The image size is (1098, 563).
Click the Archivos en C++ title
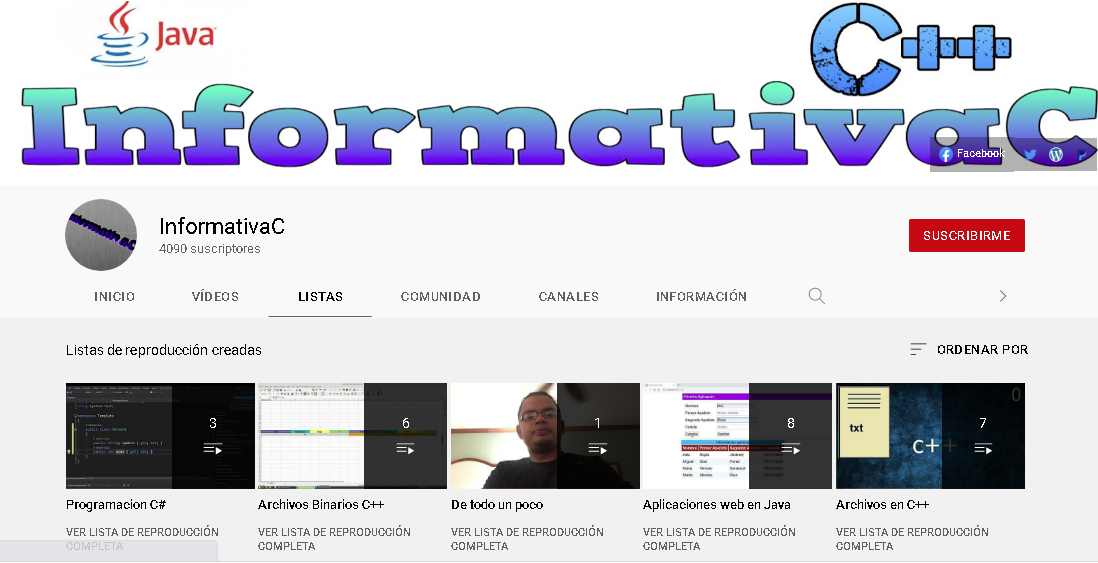(882, 504)
